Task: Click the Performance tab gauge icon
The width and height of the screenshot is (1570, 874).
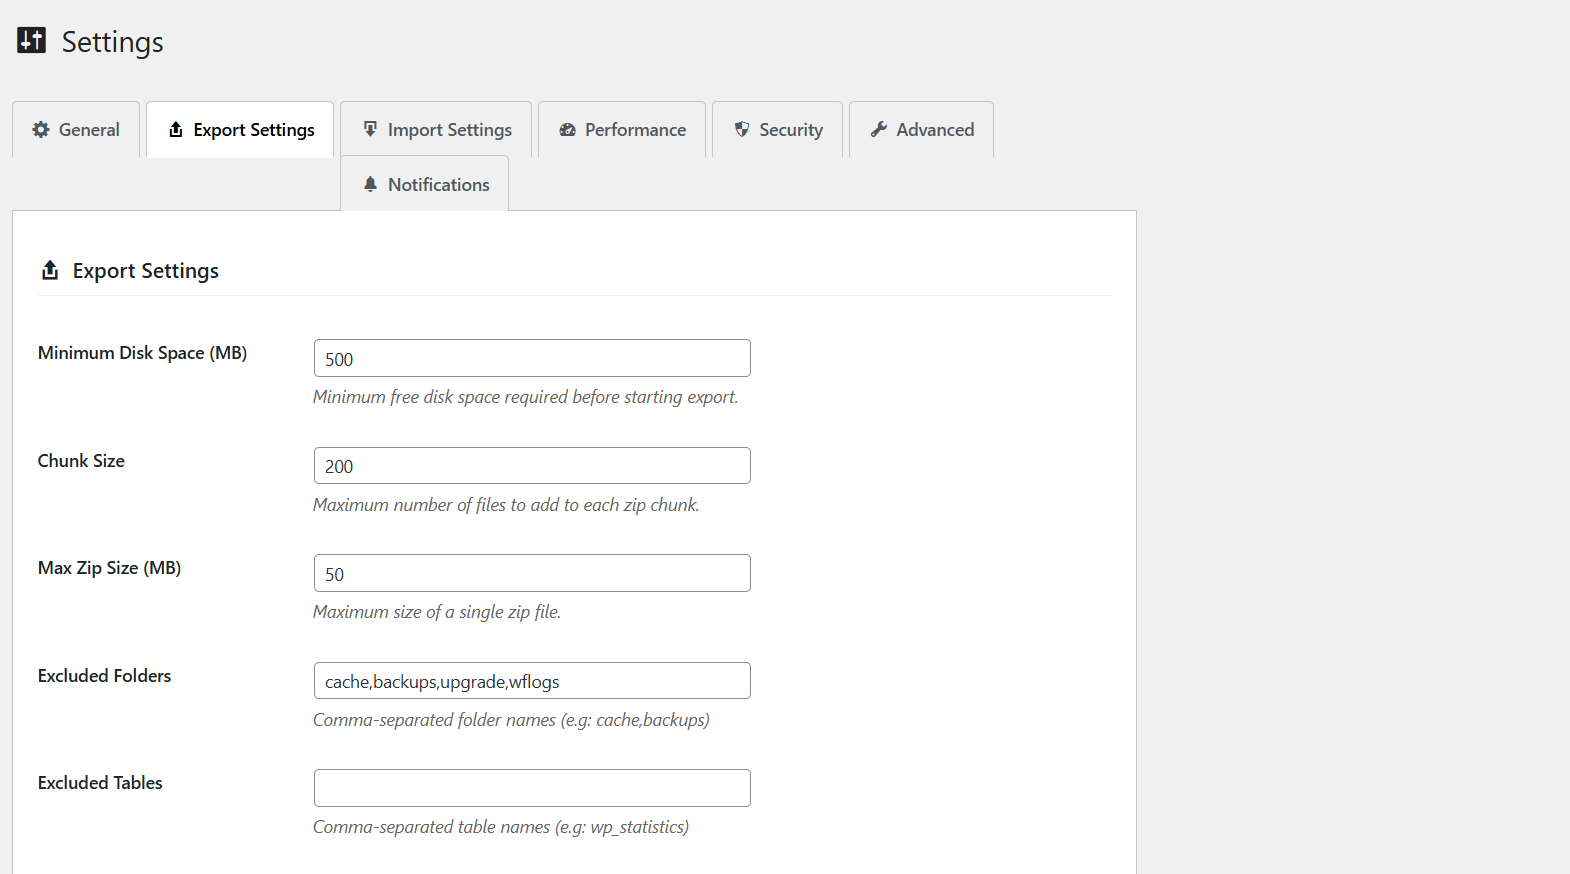Action: [x=567, y=130]
